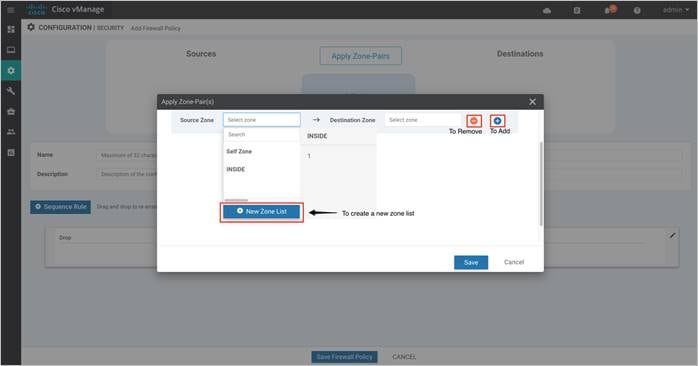Image resolution: width=698 pixels, height=366 pixels.
Task: Open the Administration people icon in sidebar
Action: (11, 132)
